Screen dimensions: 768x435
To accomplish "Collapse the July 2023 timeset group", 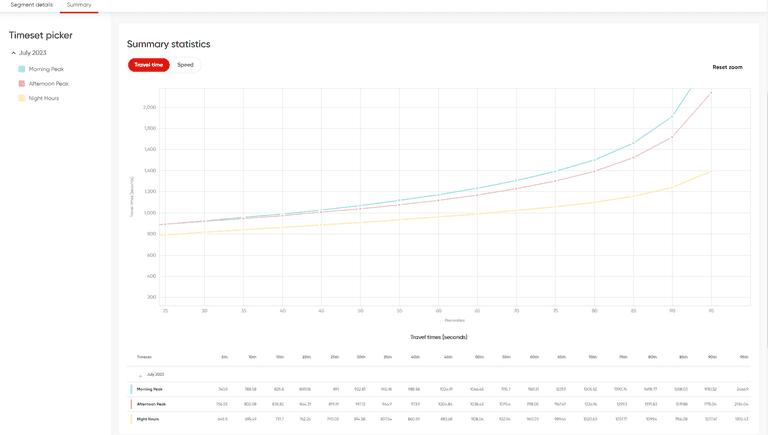I will pos(14,53).
